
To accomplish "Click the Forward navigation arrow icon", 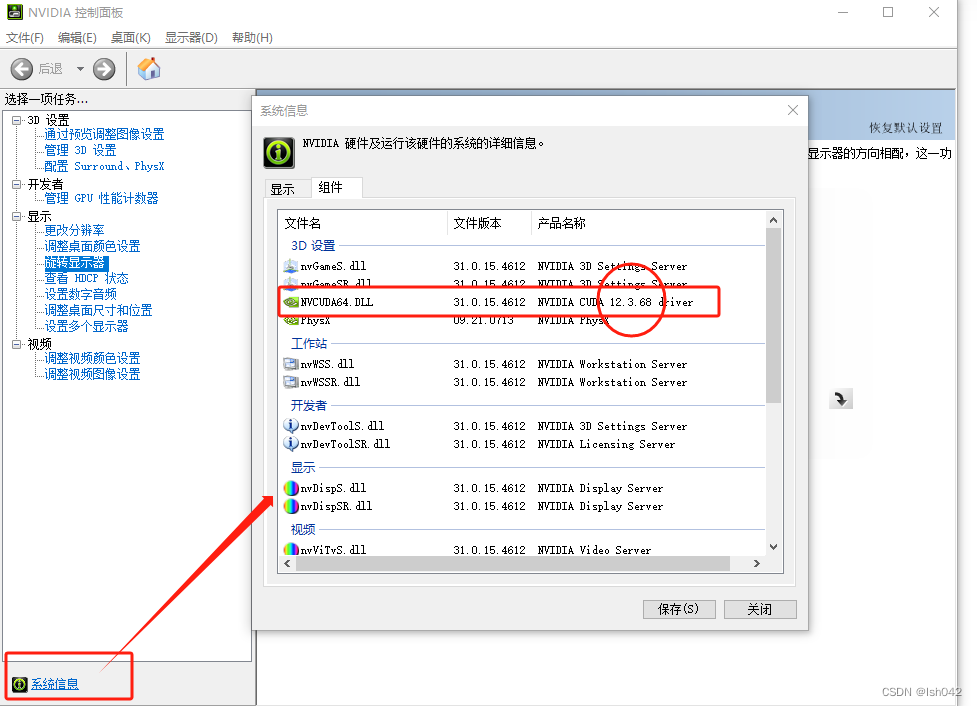I will 103,69.
